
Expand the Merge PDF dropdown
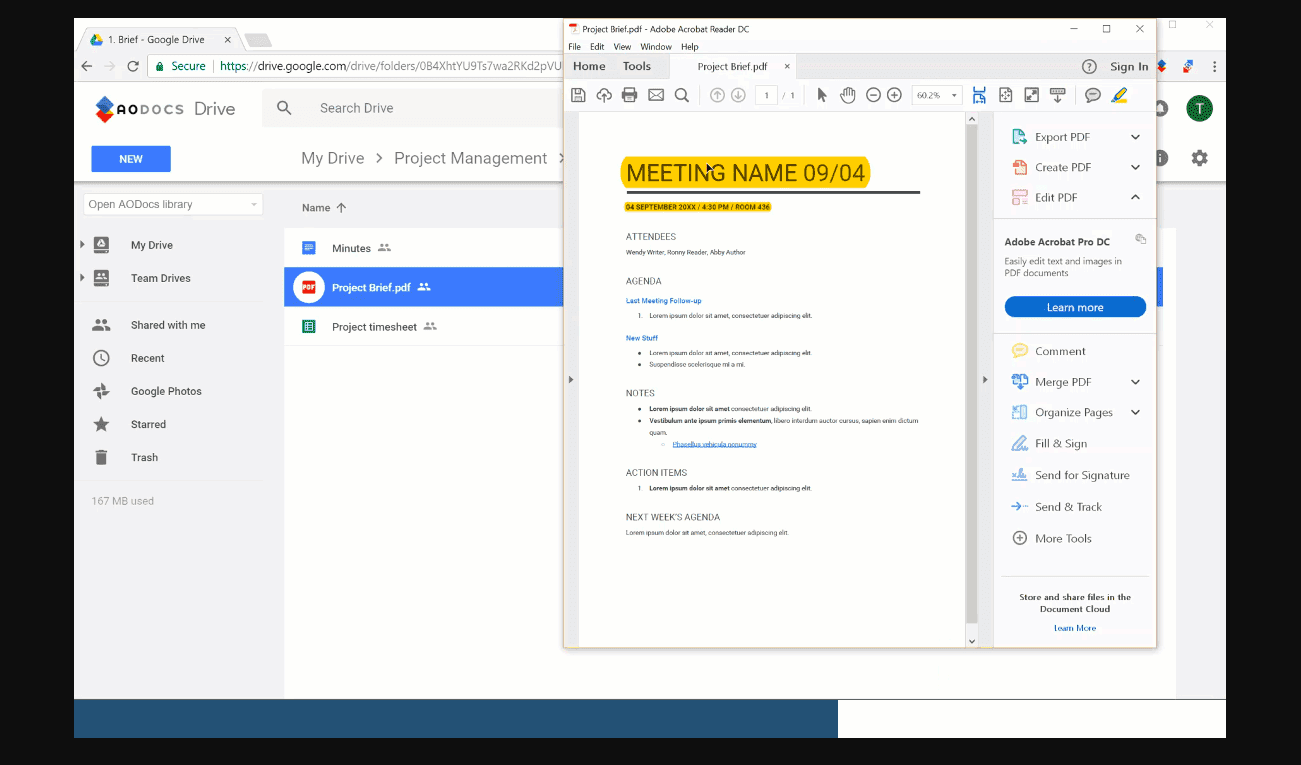pos(1134,381)
